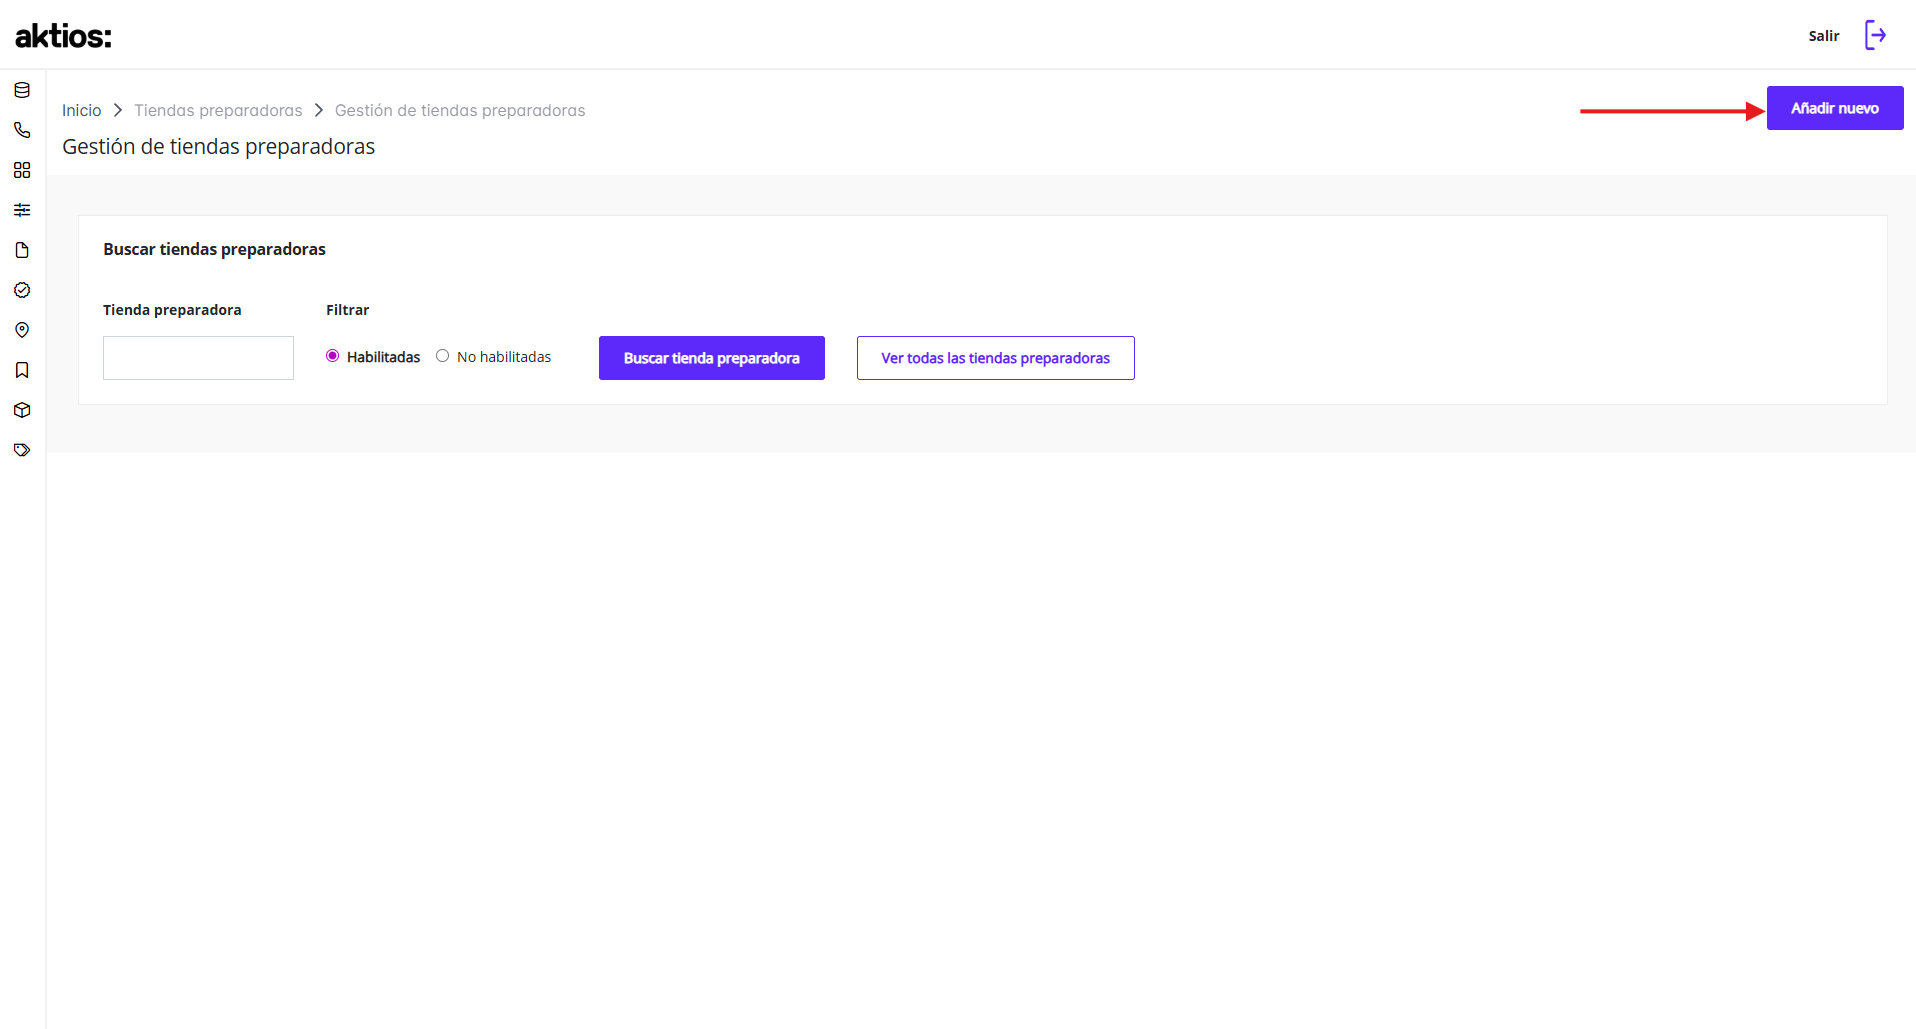Open the location pin icon in sidebar
This screenshot has height=1029, width=1916.
pos(22,330)
